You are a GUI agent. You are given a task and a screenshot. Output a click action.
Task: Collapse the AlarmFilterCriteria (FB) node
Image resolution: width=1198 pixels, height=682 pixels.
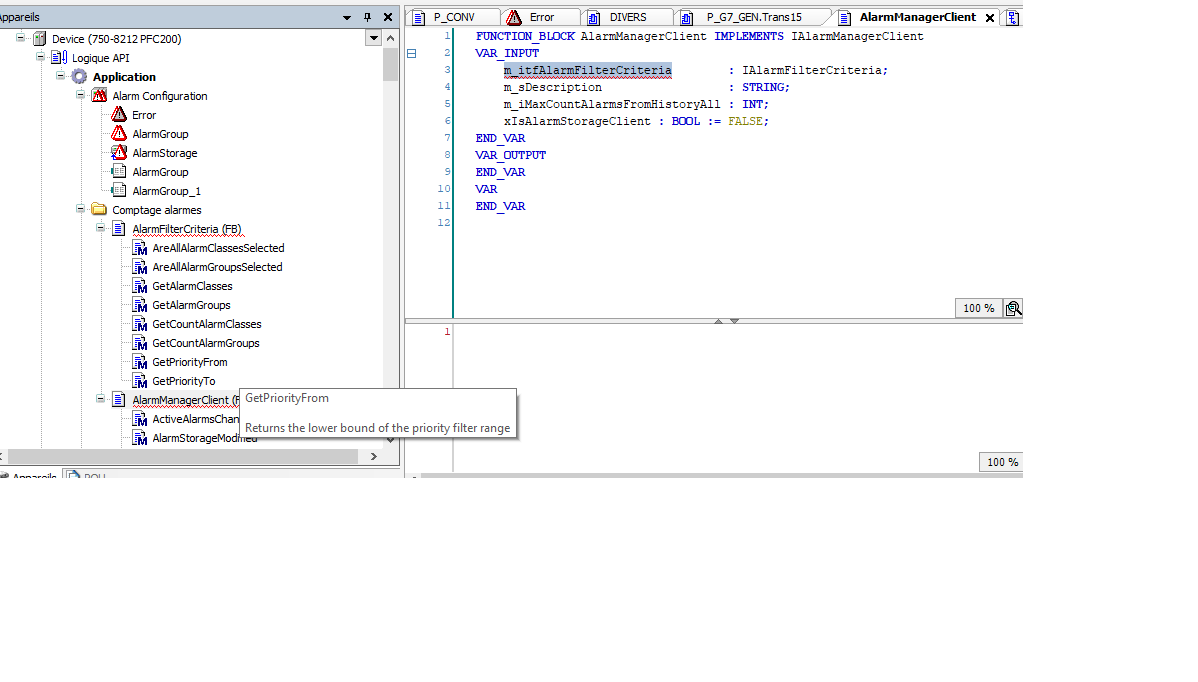pyautogui.click(x=101, y=229)
